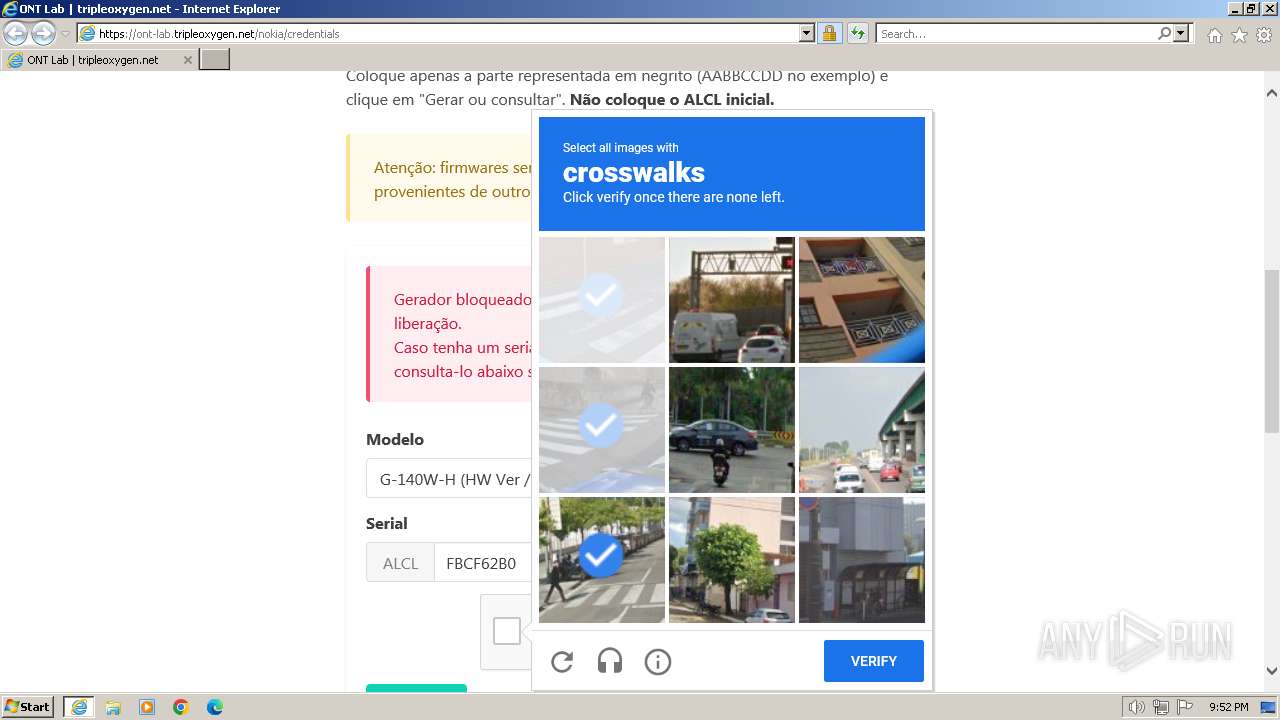This screenshot has height=720, width=1280.
Task: Expand search provider dropdown arrow
Action: [x=1182, y=33]
